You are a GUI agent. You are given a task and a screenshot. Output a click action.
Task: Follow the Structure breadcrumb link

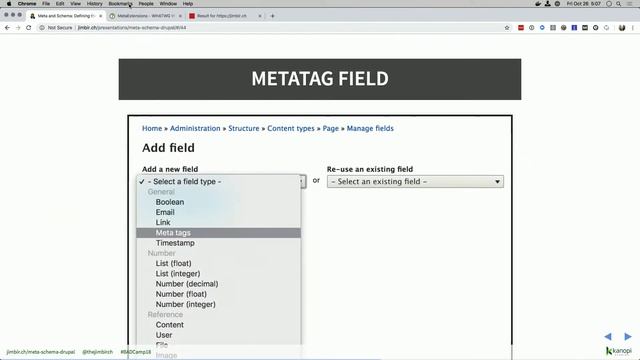tap(244, 128)
